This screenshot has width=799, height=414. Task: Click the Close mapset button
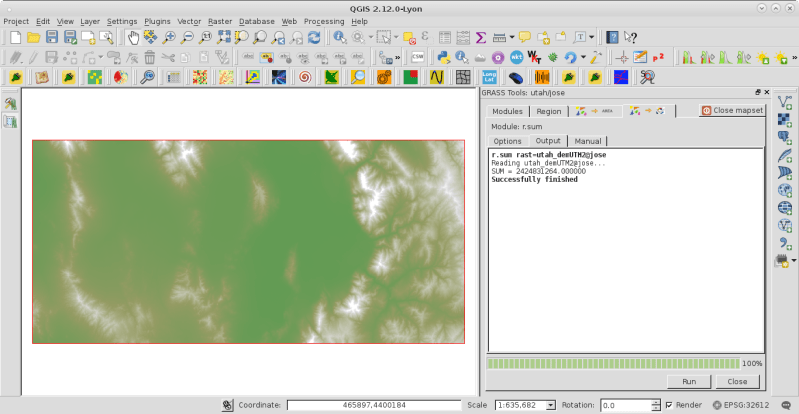(x=733, y=110)
